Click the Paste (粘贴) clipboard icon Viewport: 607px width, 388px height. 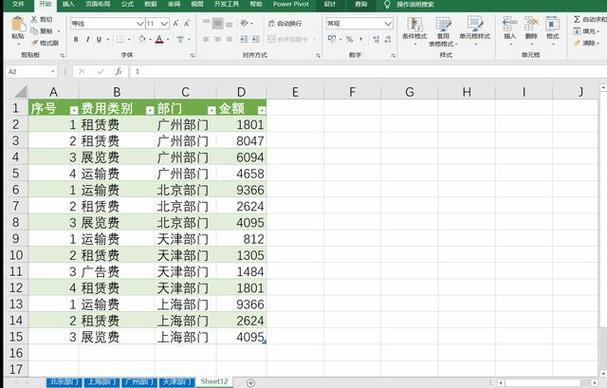click(x=18, y=24)
